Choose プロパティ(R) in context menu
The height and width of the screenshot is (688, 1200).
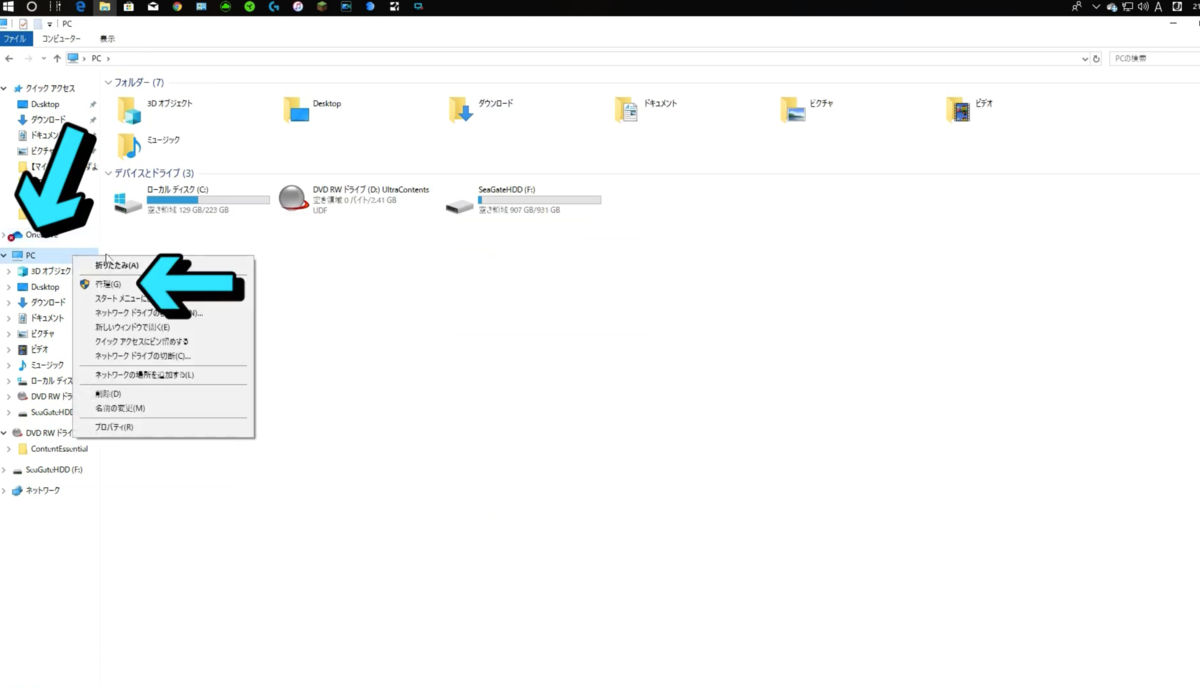[x=164, y=427]
